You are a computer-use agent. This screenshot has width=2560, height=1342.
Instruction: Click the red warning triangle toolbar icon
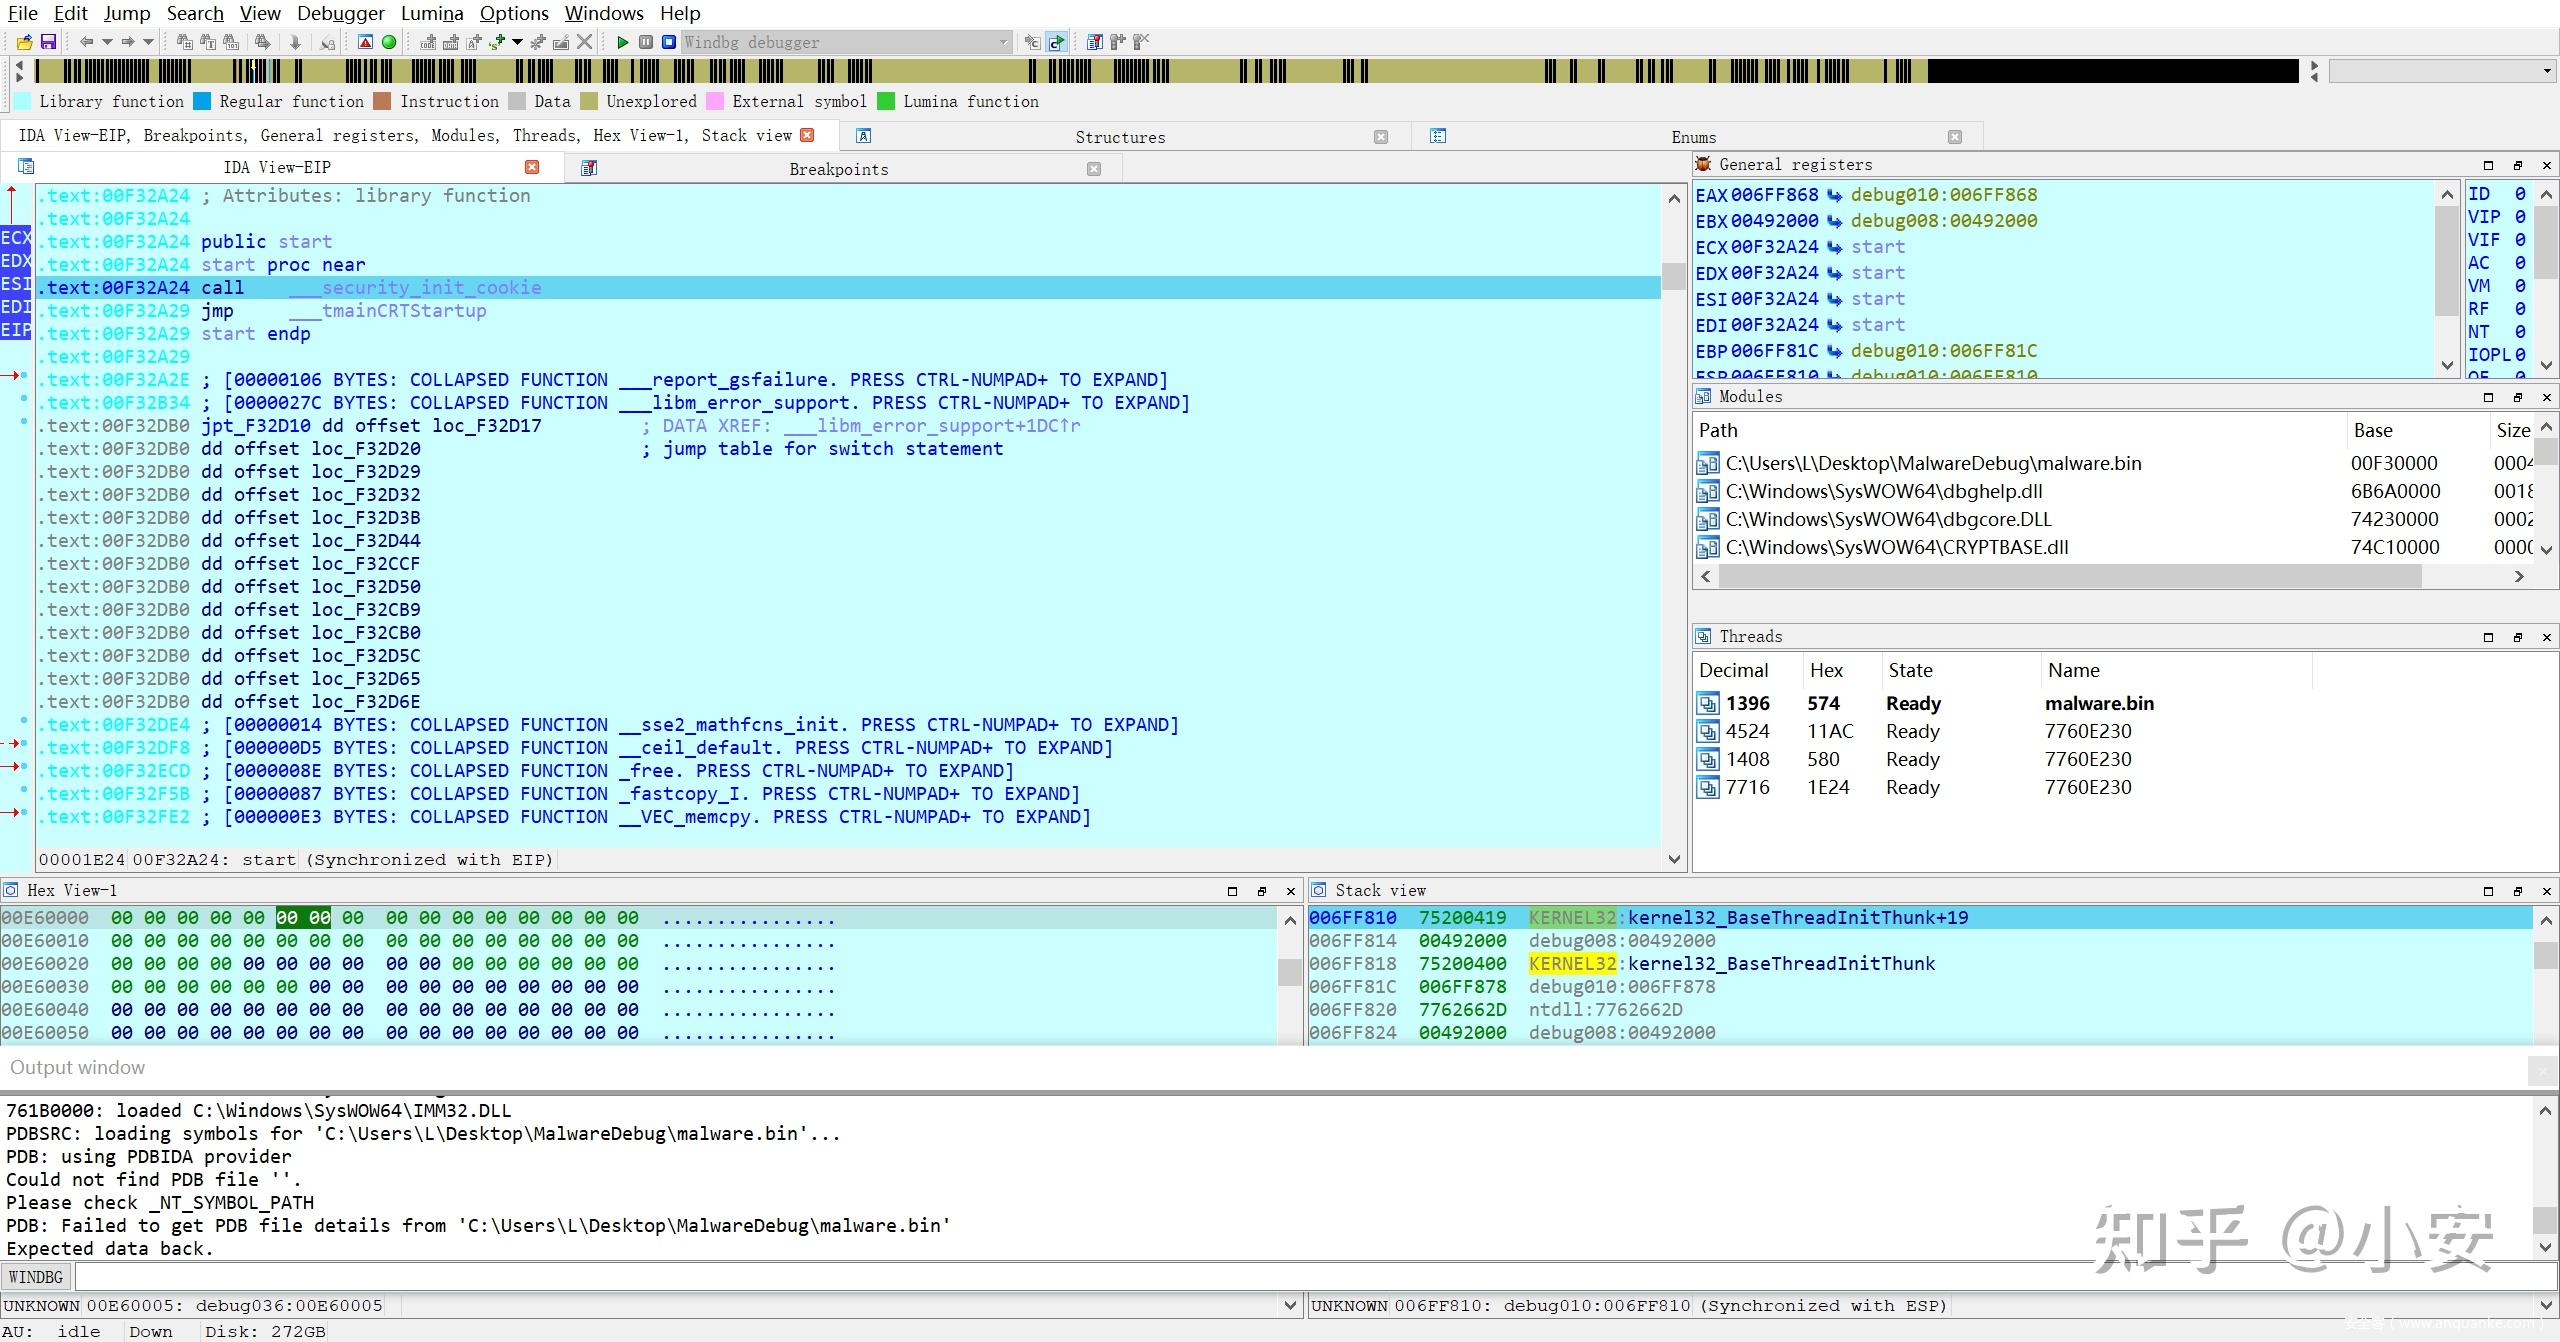(365, 42)
